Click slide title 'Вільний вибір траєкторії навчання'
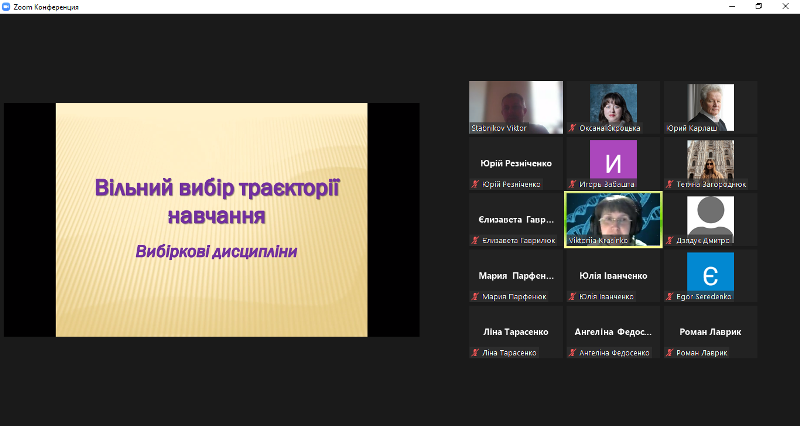The image size is (800, 426). tap(217, 202)
